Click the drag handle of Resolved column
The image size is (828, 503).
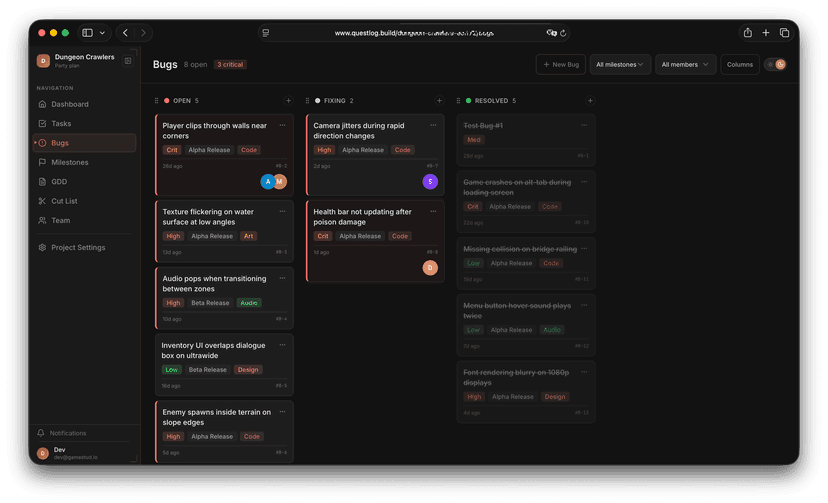(x=458, y=101)
